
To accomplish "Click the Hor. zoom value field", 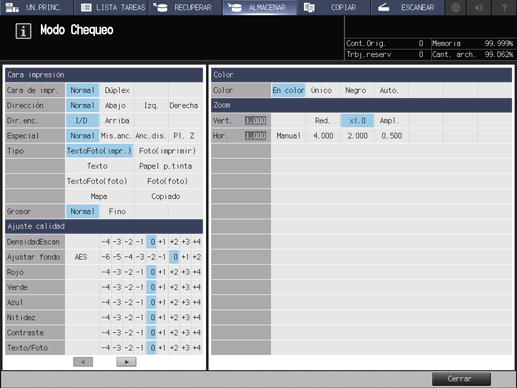I will (x=255, y=136).
